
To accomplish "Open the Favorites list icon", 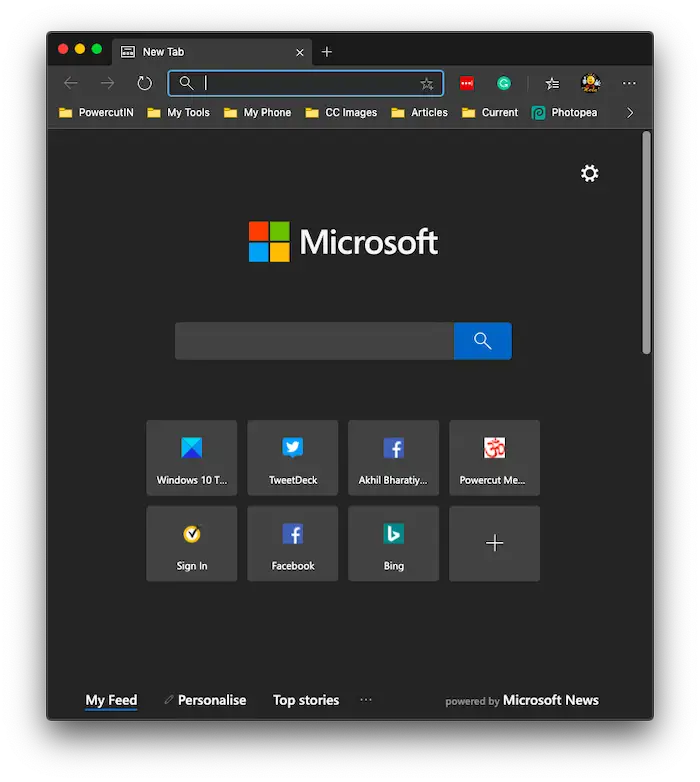I will point(552,84).
